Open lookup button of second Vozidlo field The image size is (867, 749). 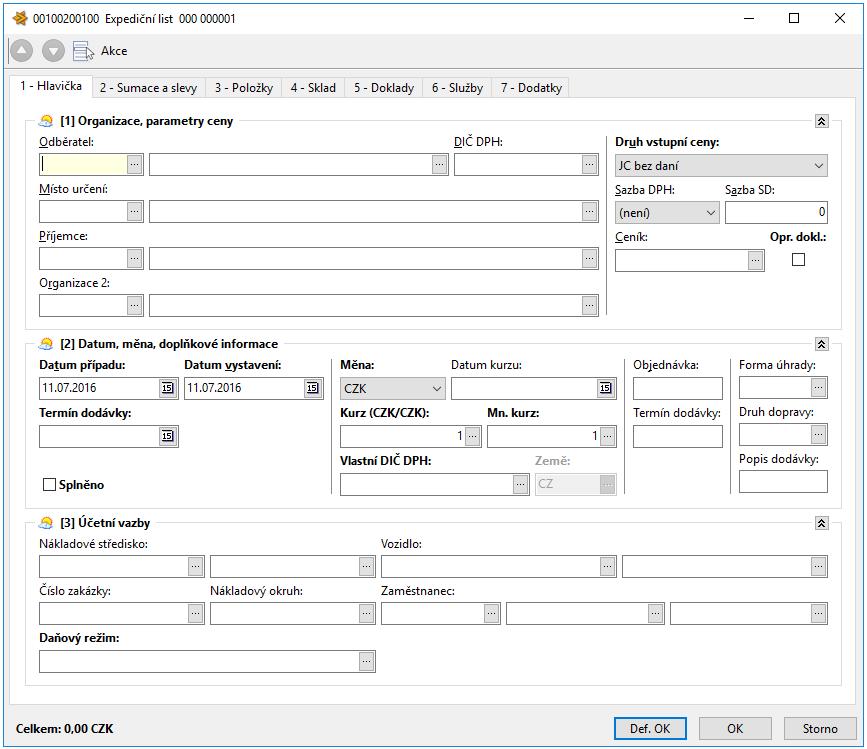[818, 566]
